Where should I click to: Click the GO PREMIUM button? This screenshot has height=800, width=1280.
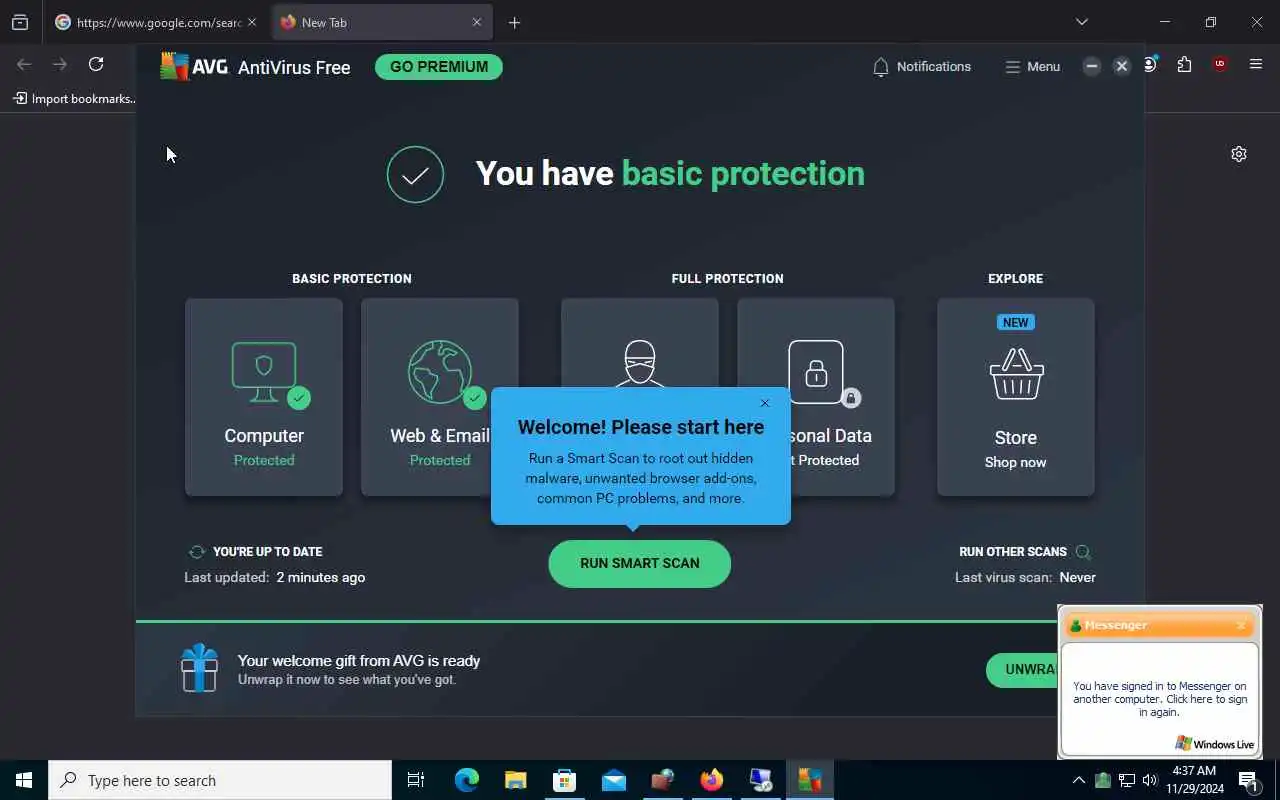pos(439,67)
